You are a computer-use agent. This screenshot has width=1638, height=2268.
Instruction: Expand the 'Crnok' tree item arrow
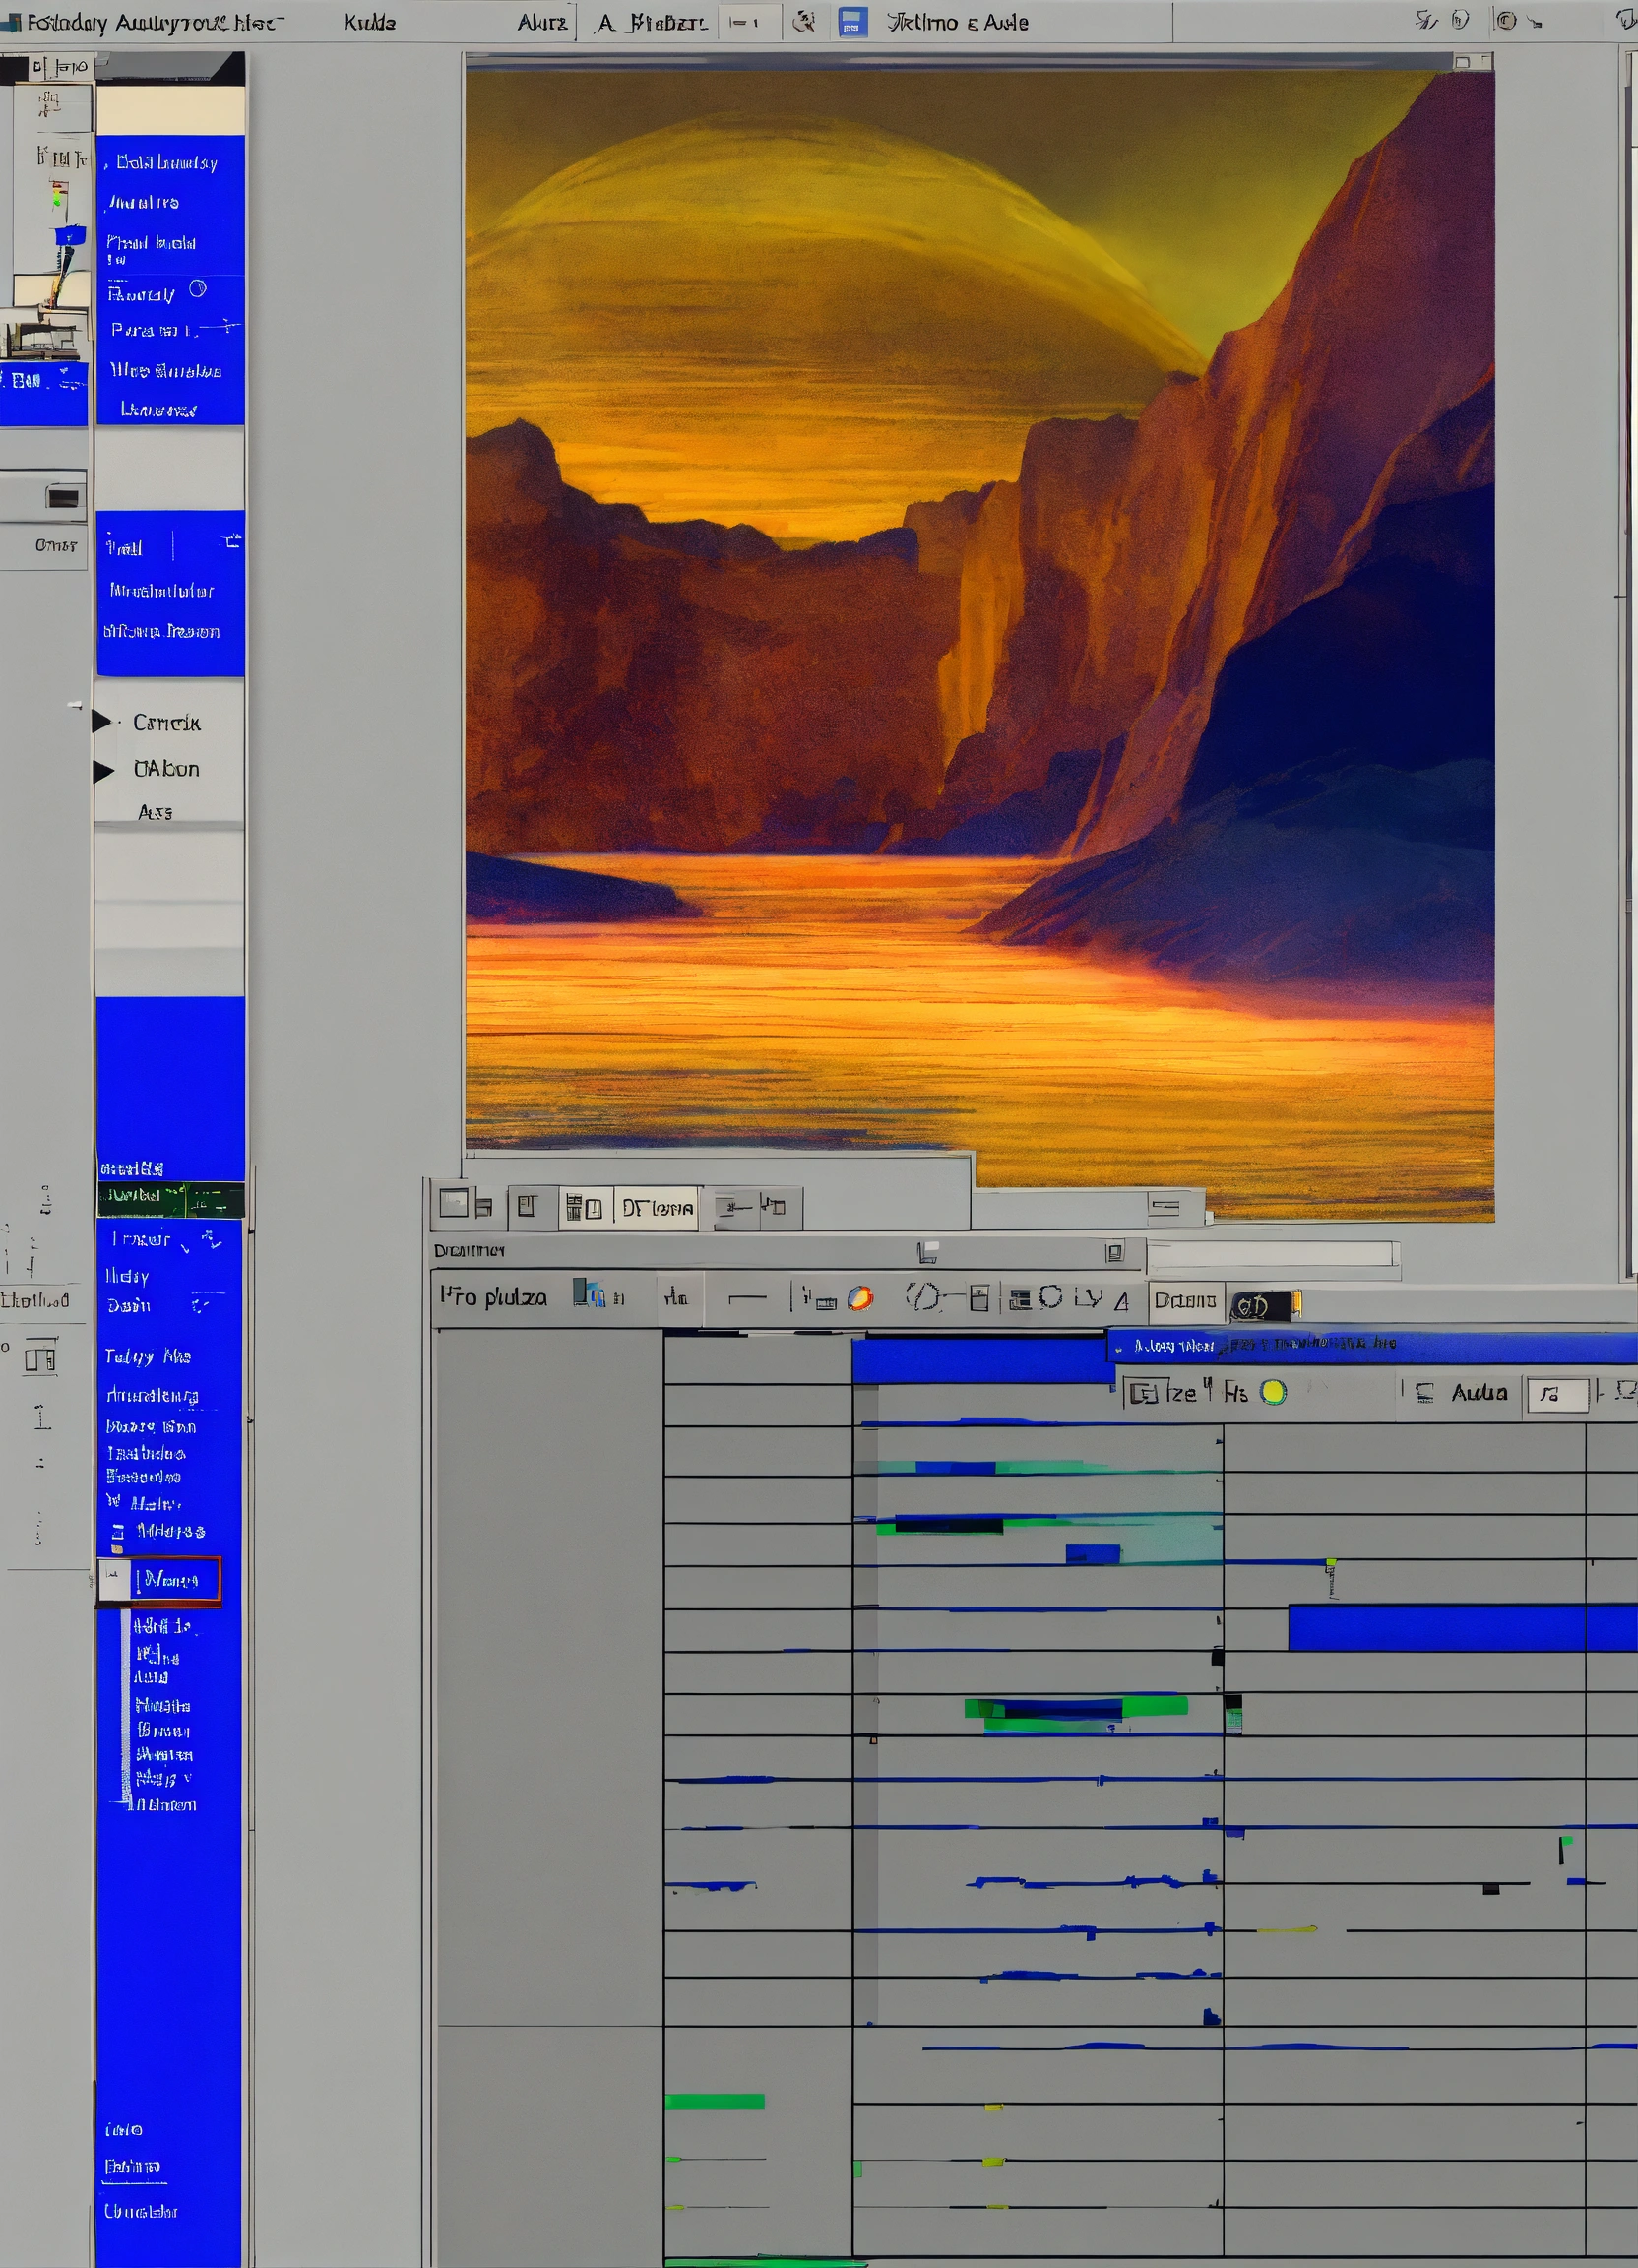coord(102,721)
